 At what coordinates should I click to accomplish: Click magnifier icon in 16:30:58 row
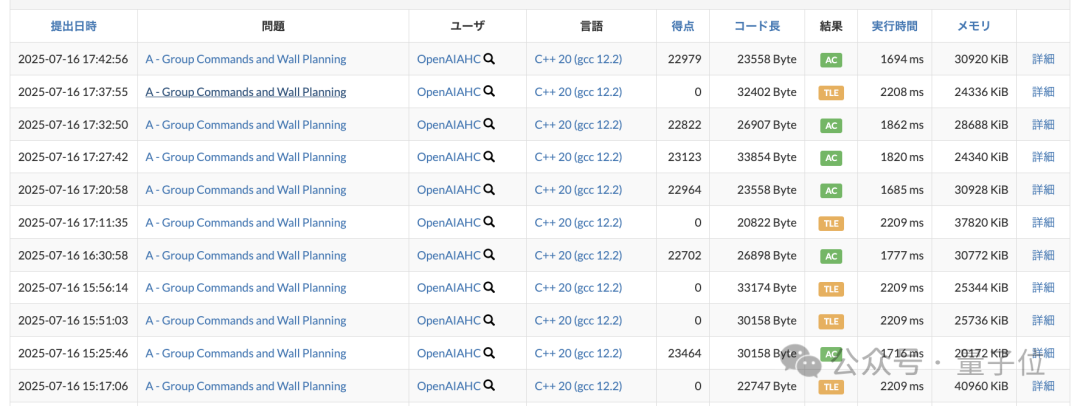coord(489,255)
